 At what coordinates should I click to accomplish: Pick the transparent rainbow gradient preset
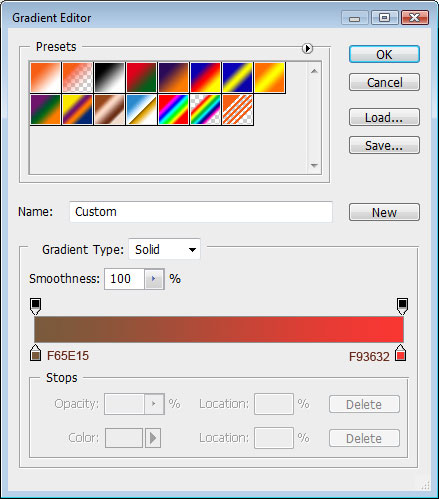click(205, 109)
